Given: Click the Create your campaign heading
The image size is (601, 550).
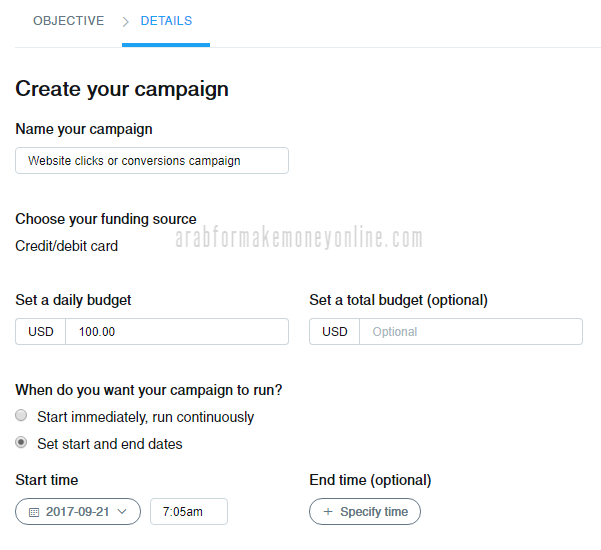Looking at the screenshot, I should [122, 89].
